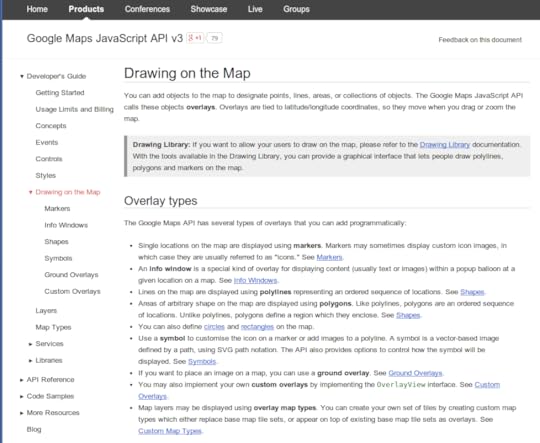Open Info Windows sidebar sub-item
540x443 pixels.
(66, 225)
